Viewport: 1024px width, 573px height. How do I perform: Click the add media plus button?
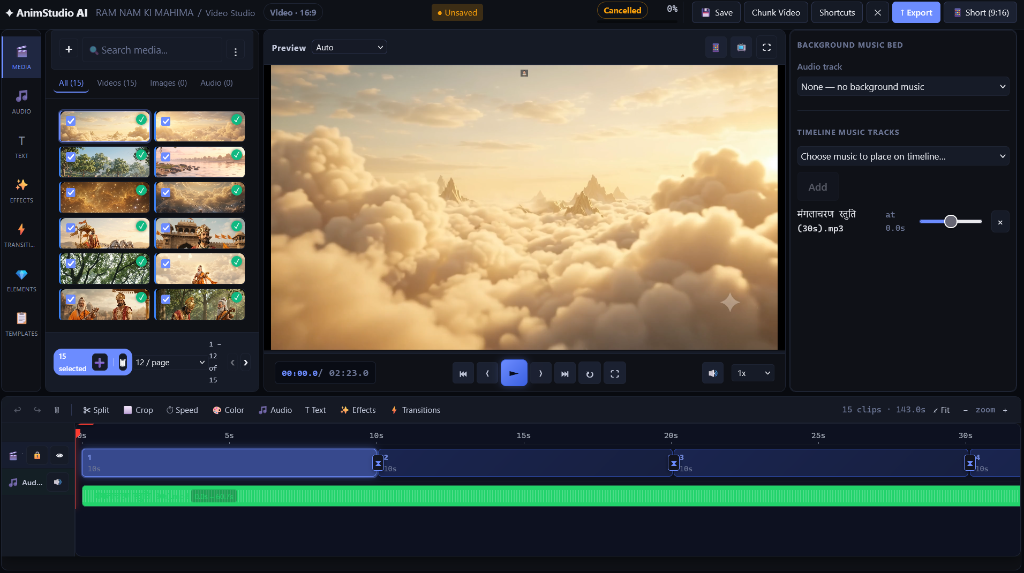[x=69, y=50]
